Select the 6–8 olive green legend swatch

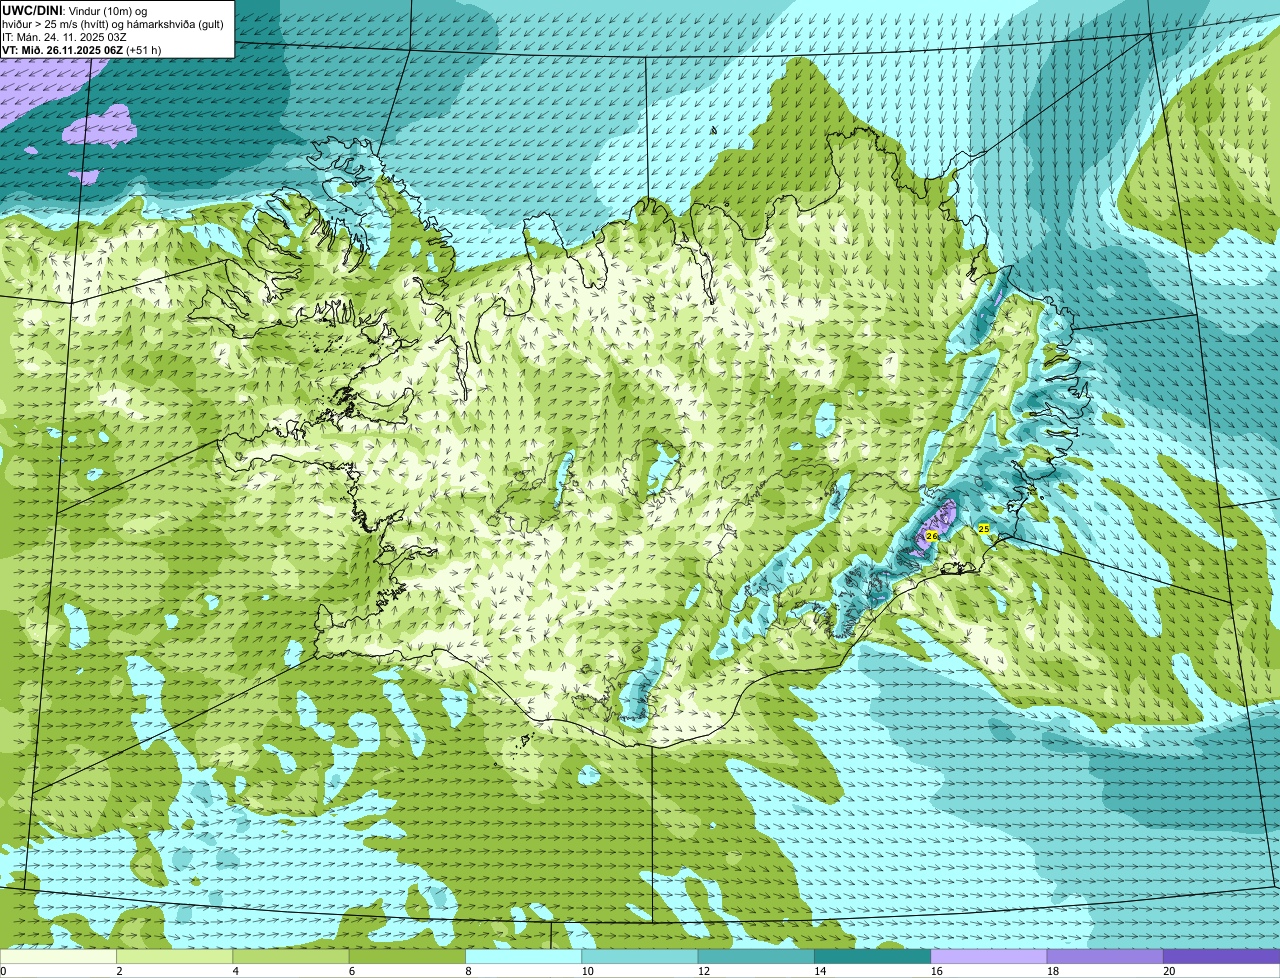point(407,956)
